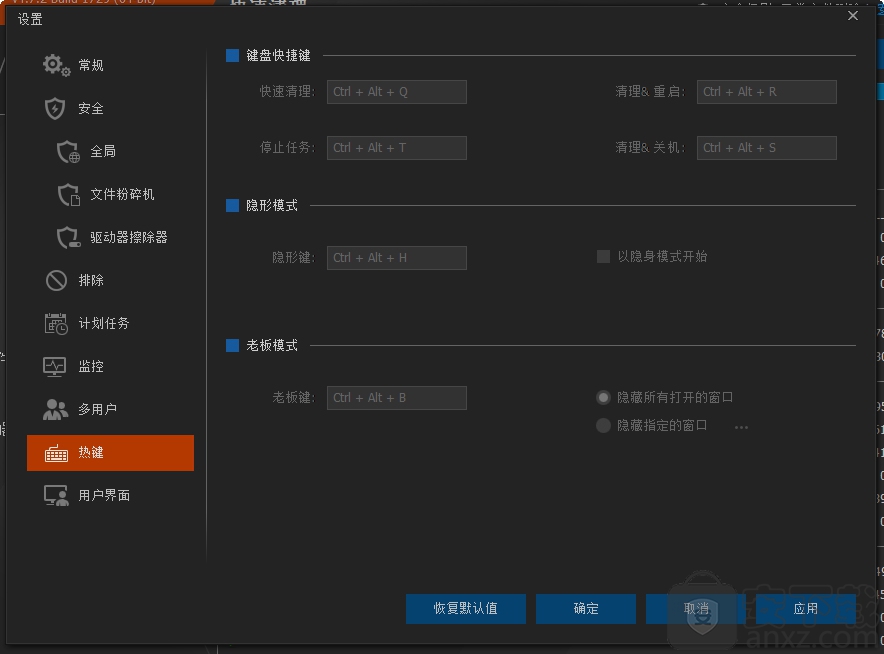
Task: Select the 隐藏所有打开的窗口 radio option
Action: (x=603, y=397)
